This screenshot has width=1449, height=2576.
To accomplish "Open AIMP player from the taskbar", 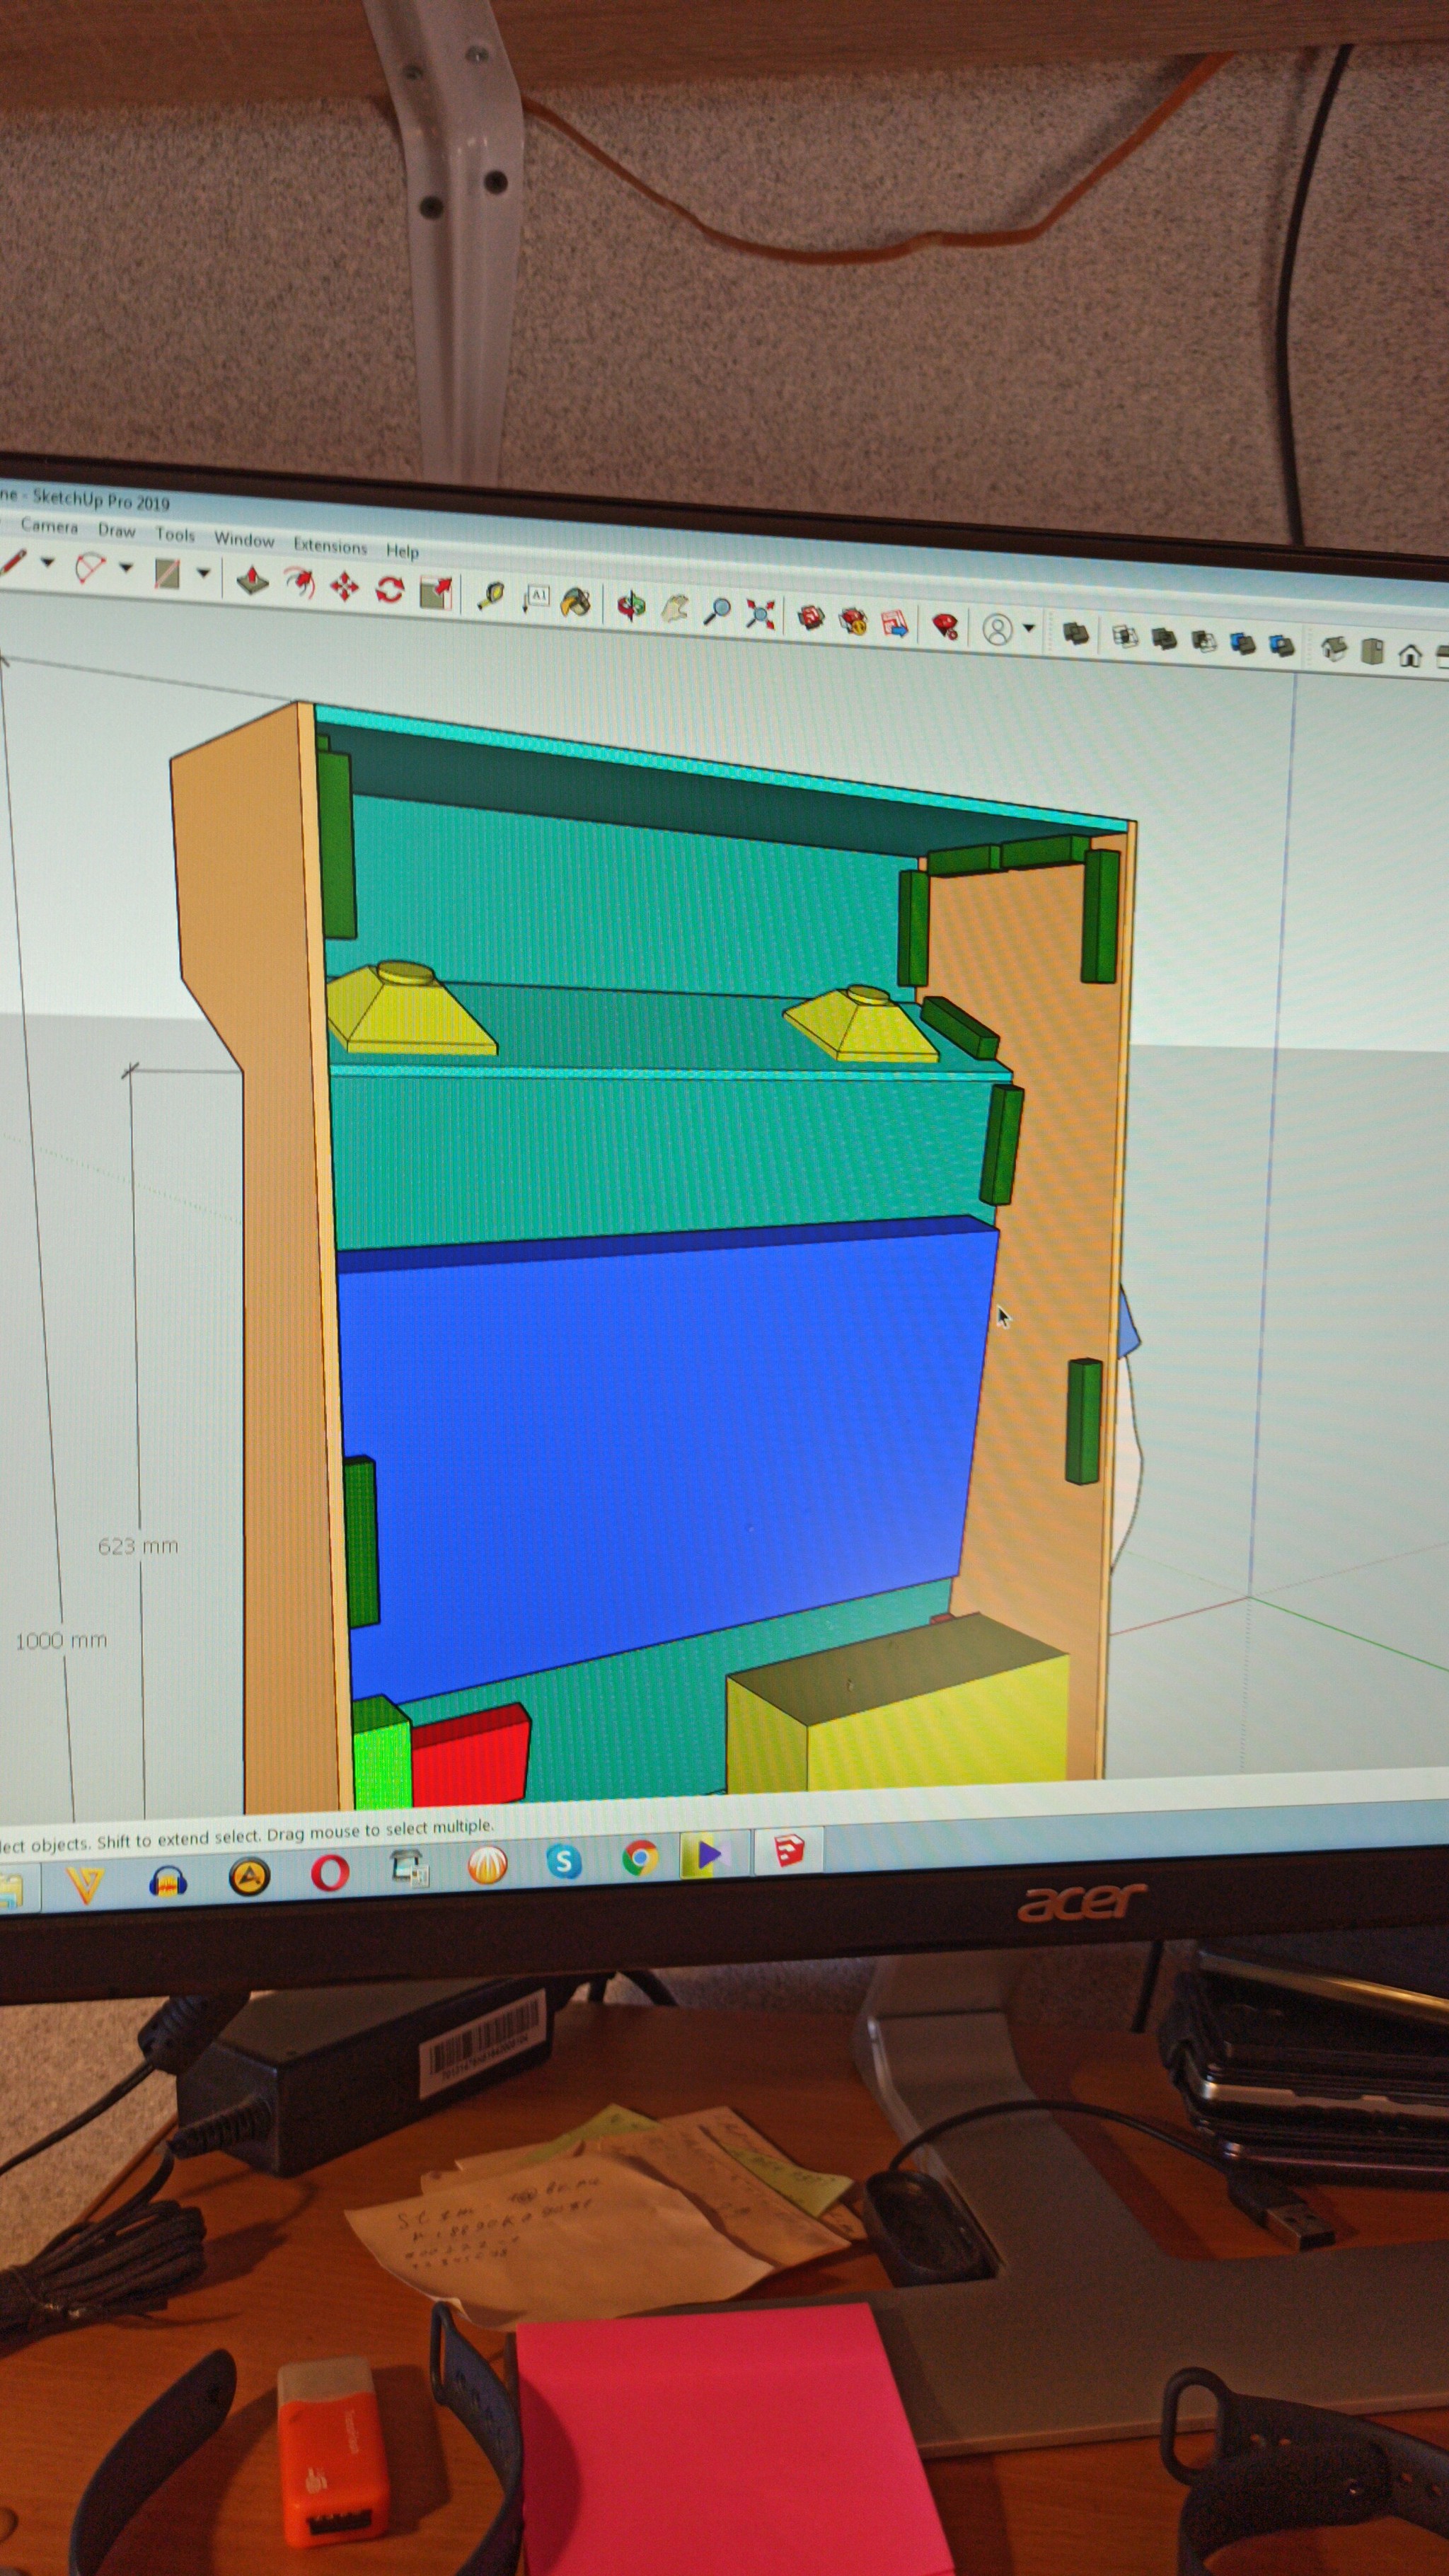I will pyautogui.click(x=249, y=1878).
